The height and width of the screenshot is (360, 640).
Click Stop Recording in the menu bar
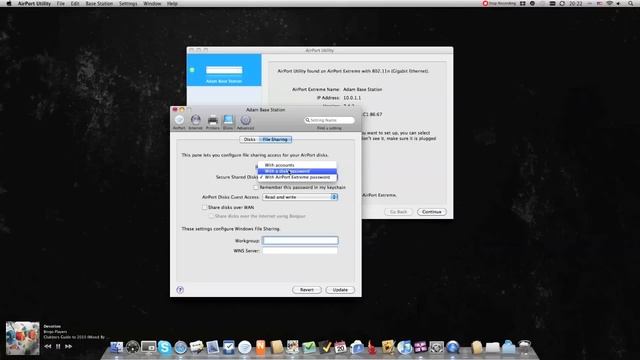499,3
